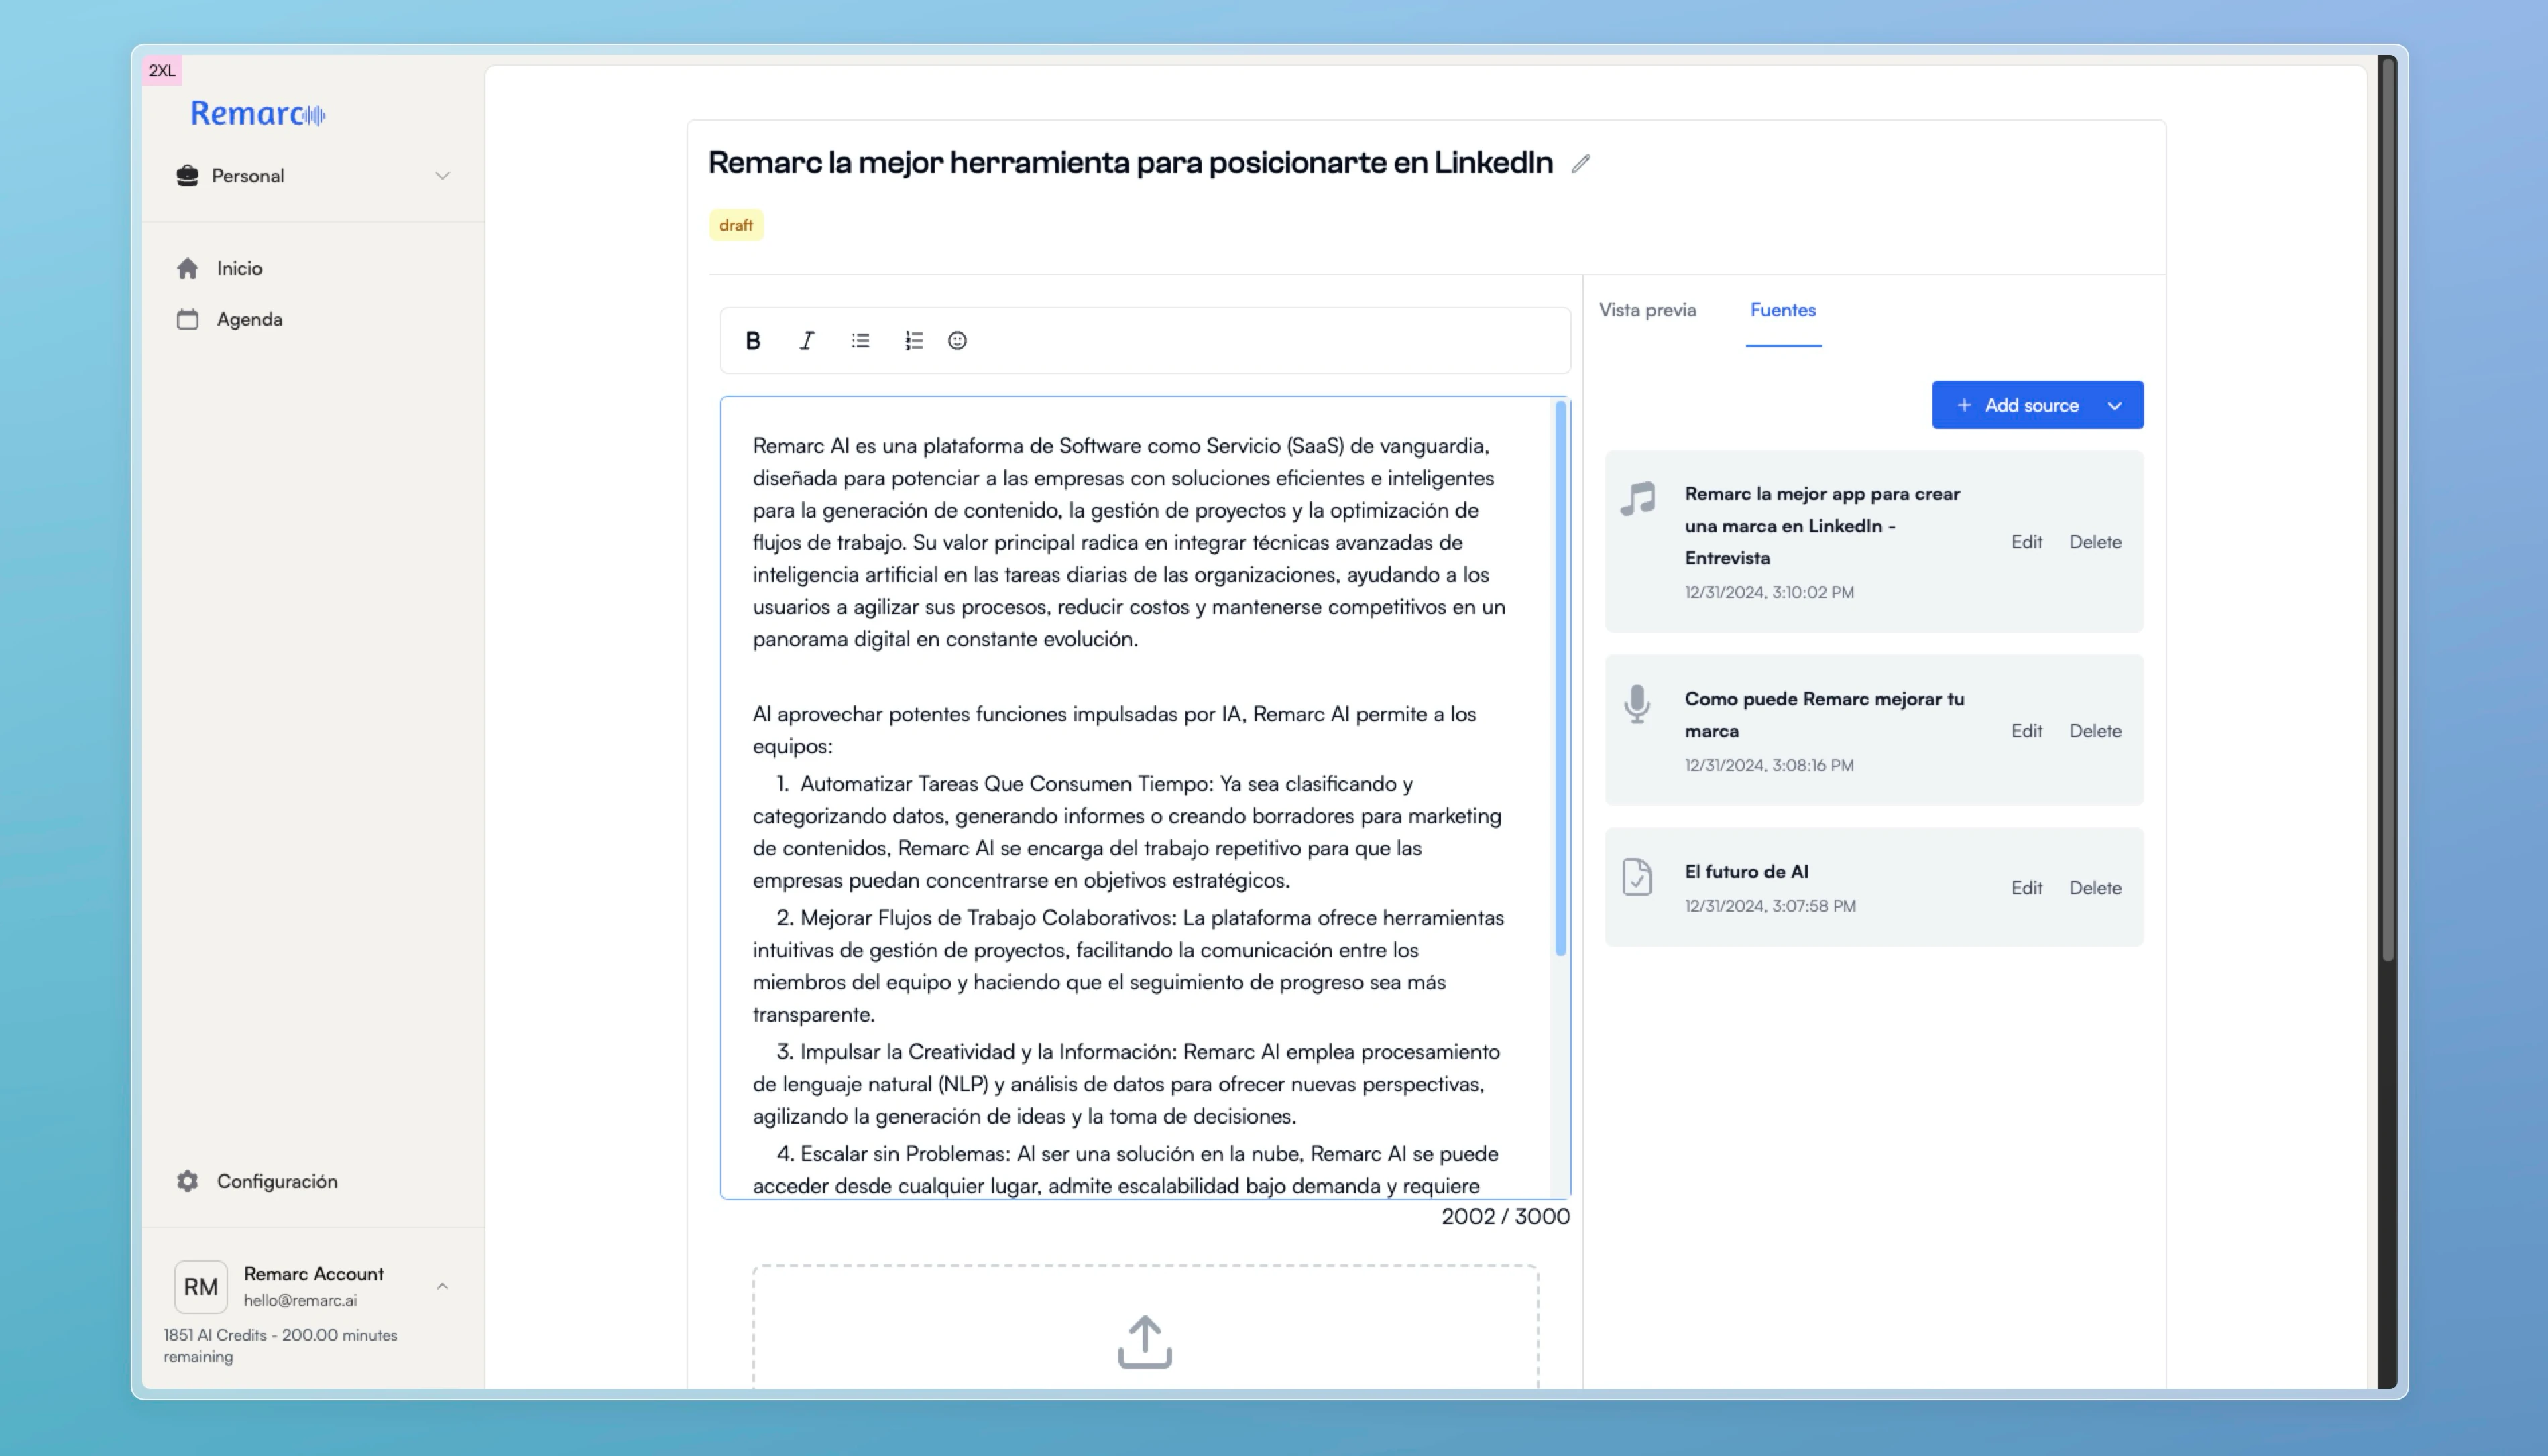The height and width of the screenshot is (1456, 2548).
Task: Expand the Remarc Account menu chevron
Action: [x=442, y=1286]
